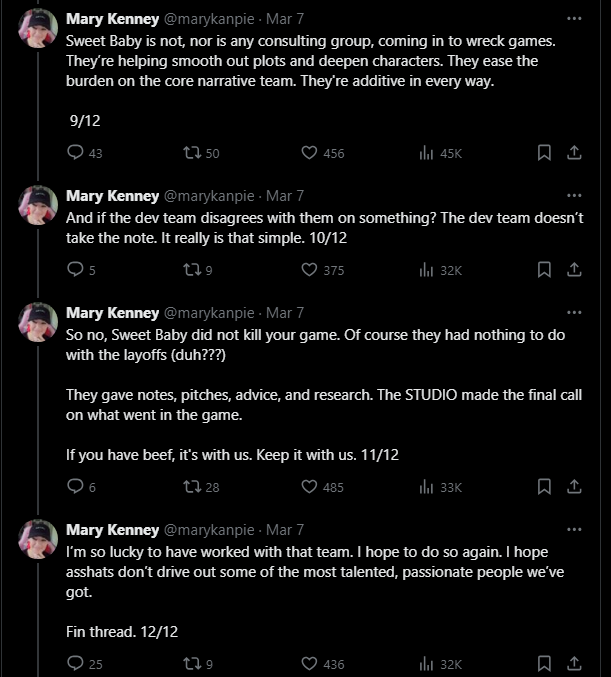Reply to the 9/12 tweet
Image resolution: width=611 pixels, height=677 pixels.
75,153
